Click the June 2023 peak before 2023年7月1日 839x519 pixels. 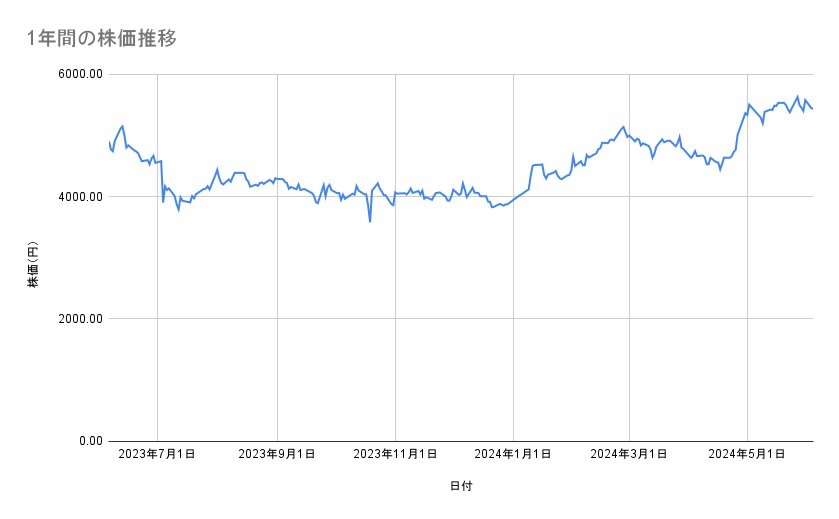(122, 126)
